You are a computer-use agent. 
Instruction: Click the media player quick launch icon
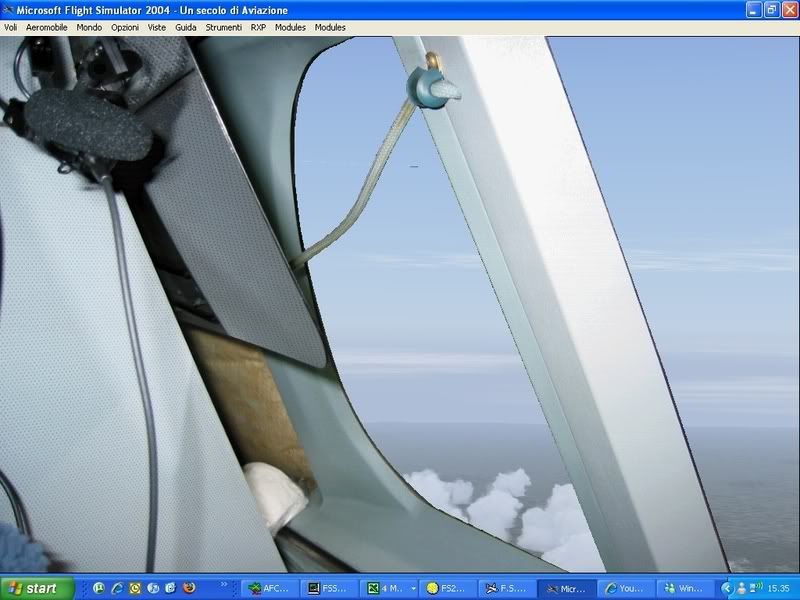tap(153, 588)
